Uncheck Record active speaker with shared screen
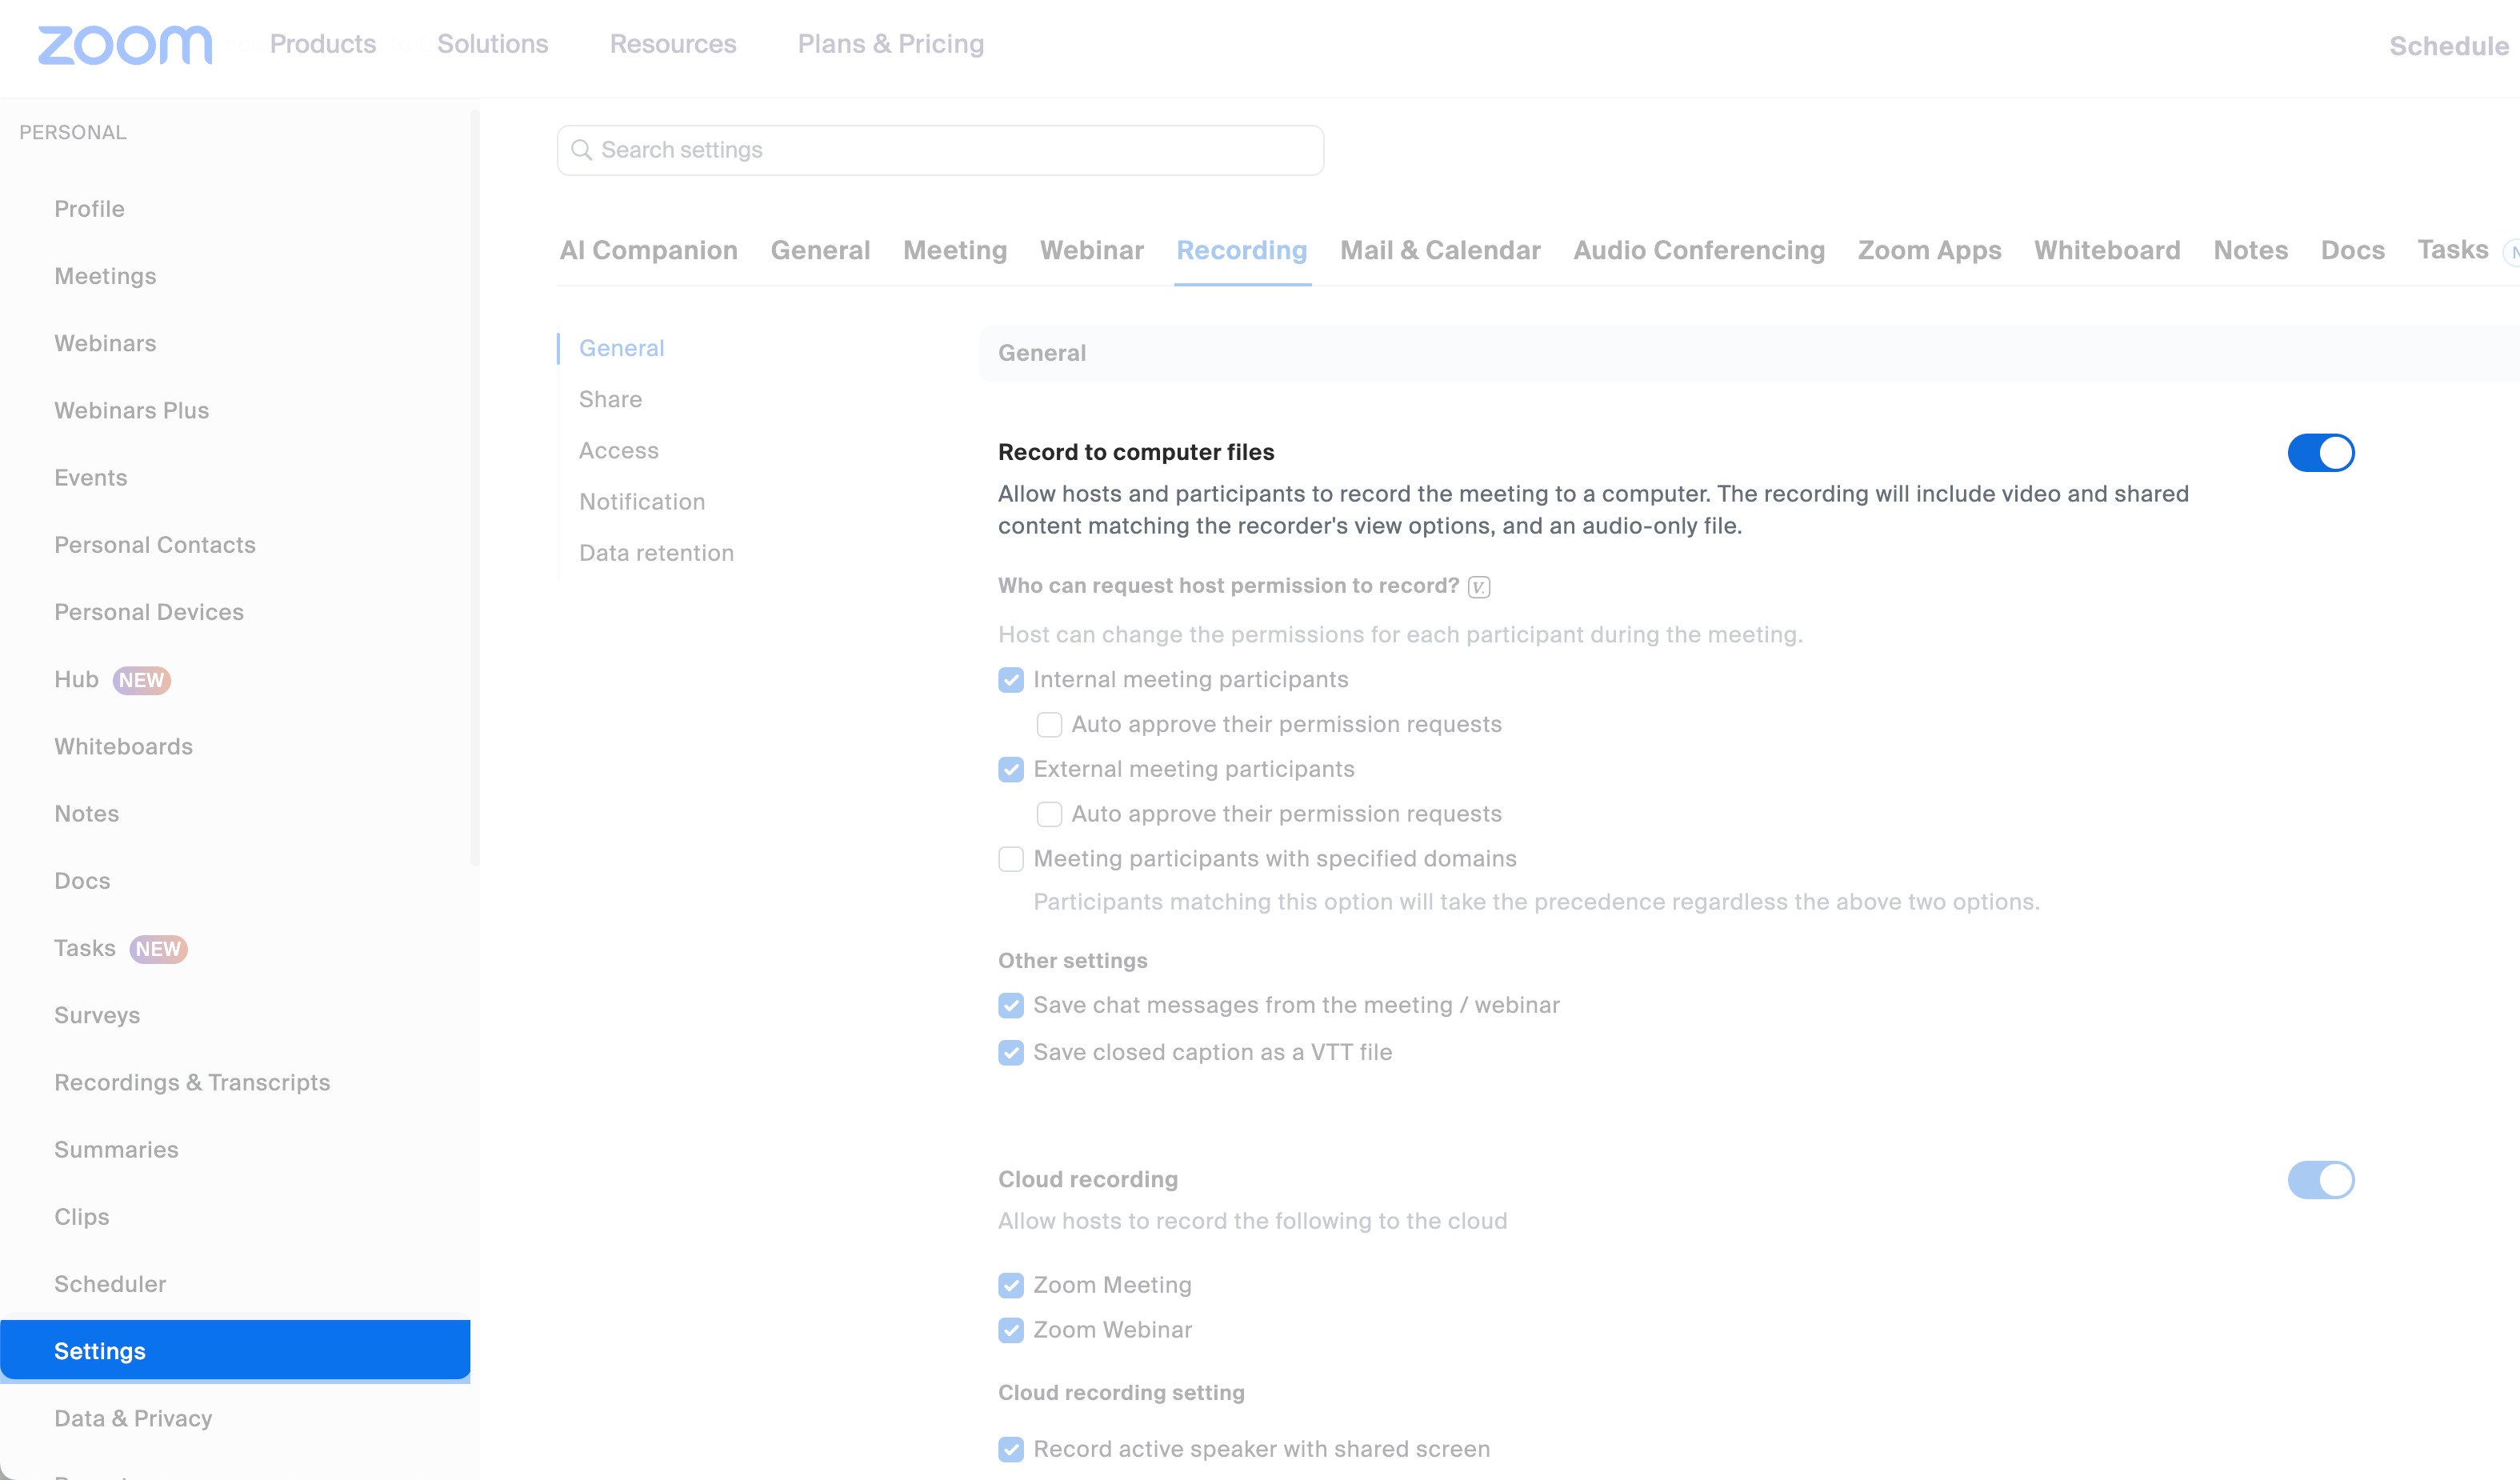 1010,1448
